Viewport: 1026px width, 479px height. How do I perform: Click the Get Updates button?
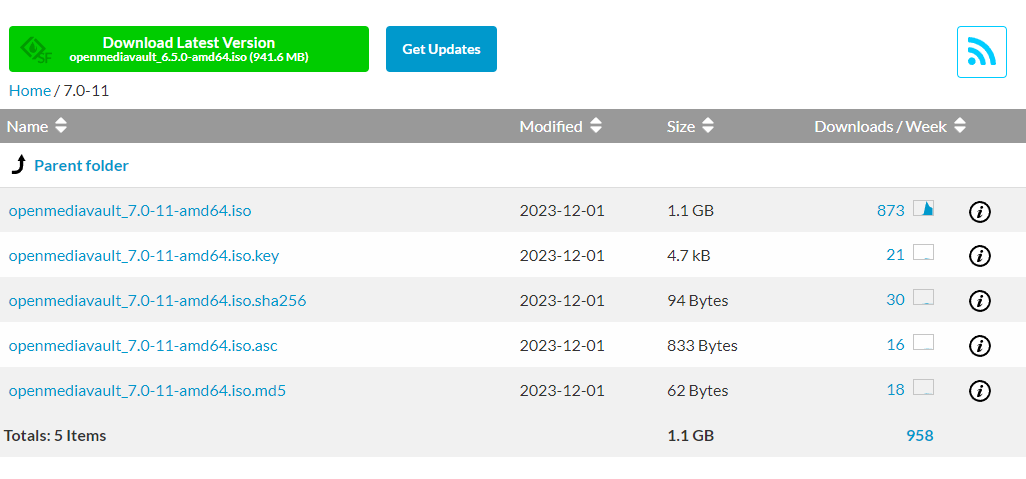tap(441, 49)
